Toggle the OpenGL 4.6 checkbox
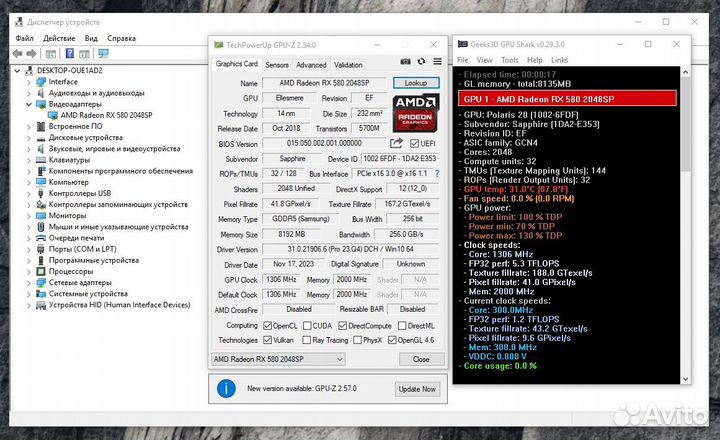 [x=392, y=340]
